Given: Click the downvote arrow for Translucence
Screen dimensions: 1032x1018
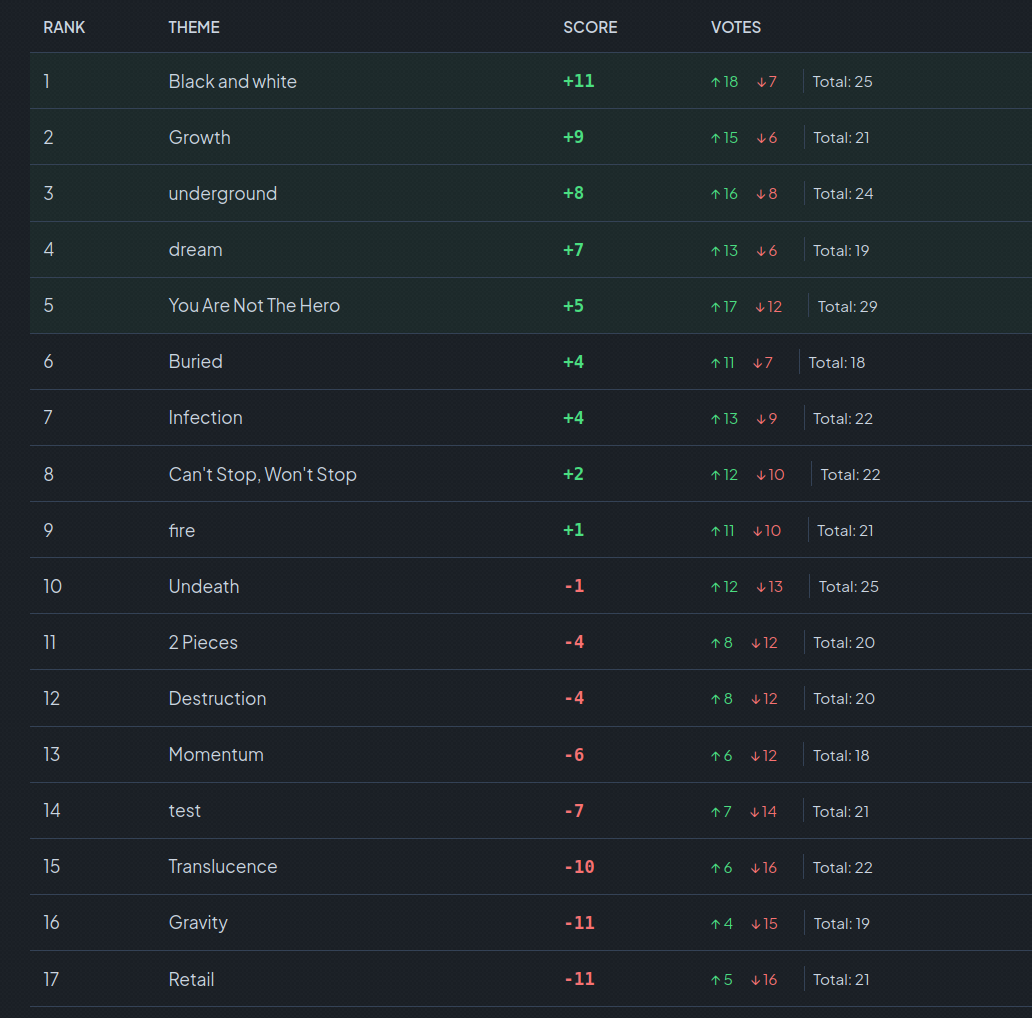Looking at the screenshot, I should tap(755, 868).
